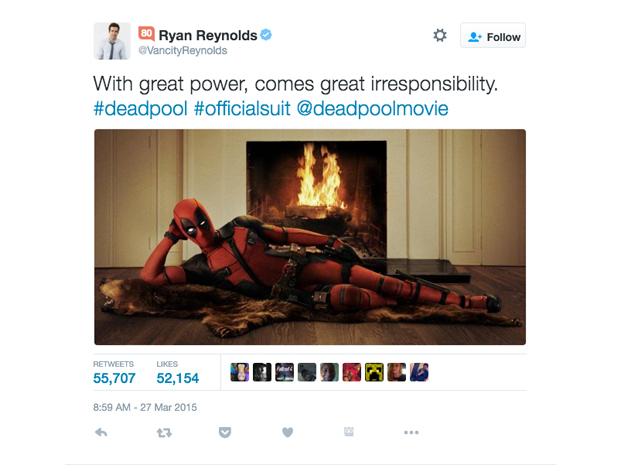The height and width of the screenshot is (465, 620).
Task: Open the three-dot more options menu
Action: tap(411, 433)
